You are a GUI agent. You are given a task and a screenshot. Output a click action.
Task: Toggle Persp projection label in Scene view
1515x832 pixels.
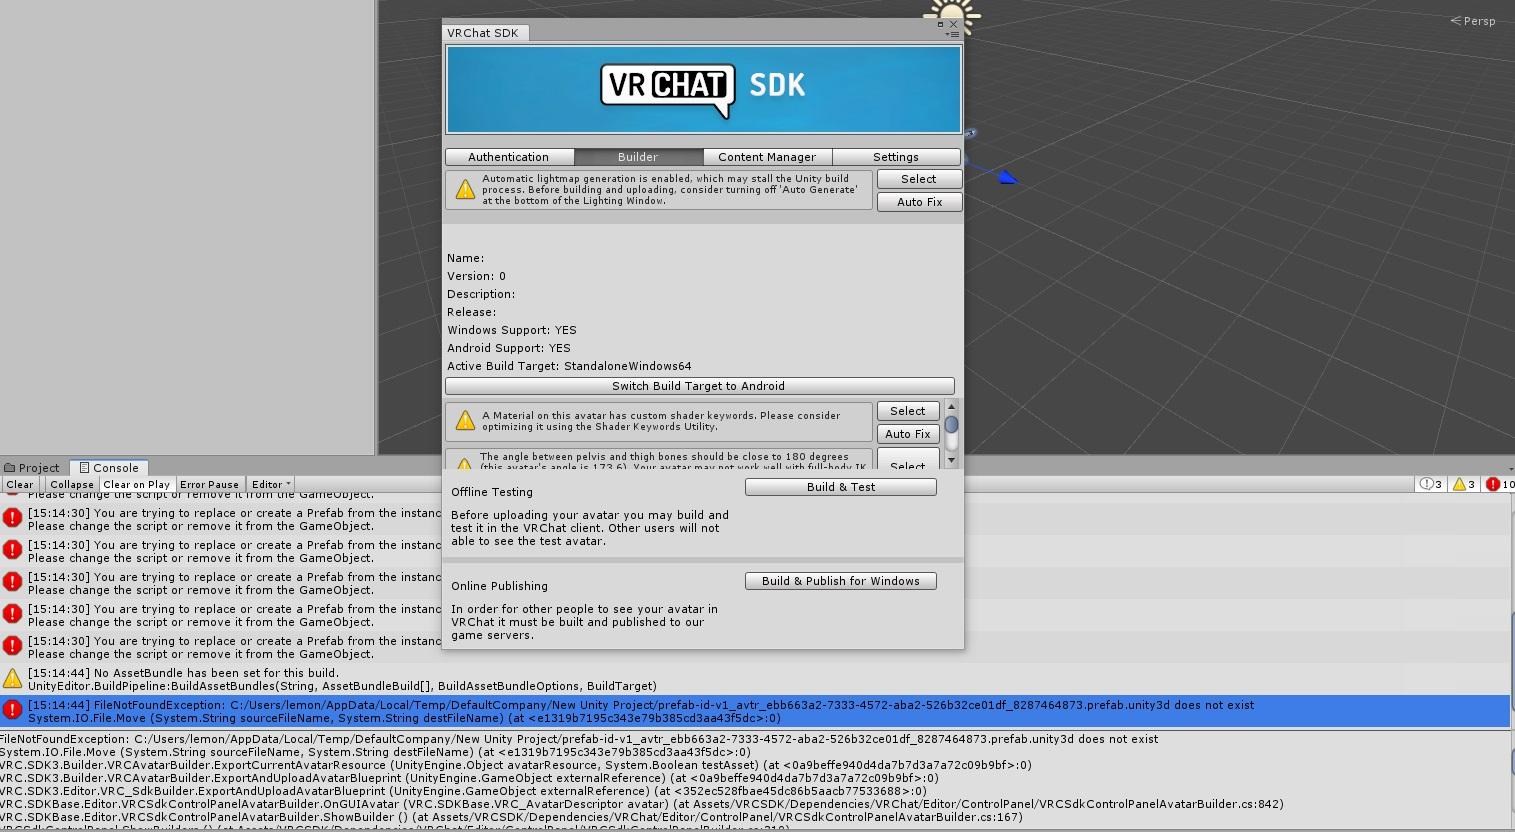1473,21
